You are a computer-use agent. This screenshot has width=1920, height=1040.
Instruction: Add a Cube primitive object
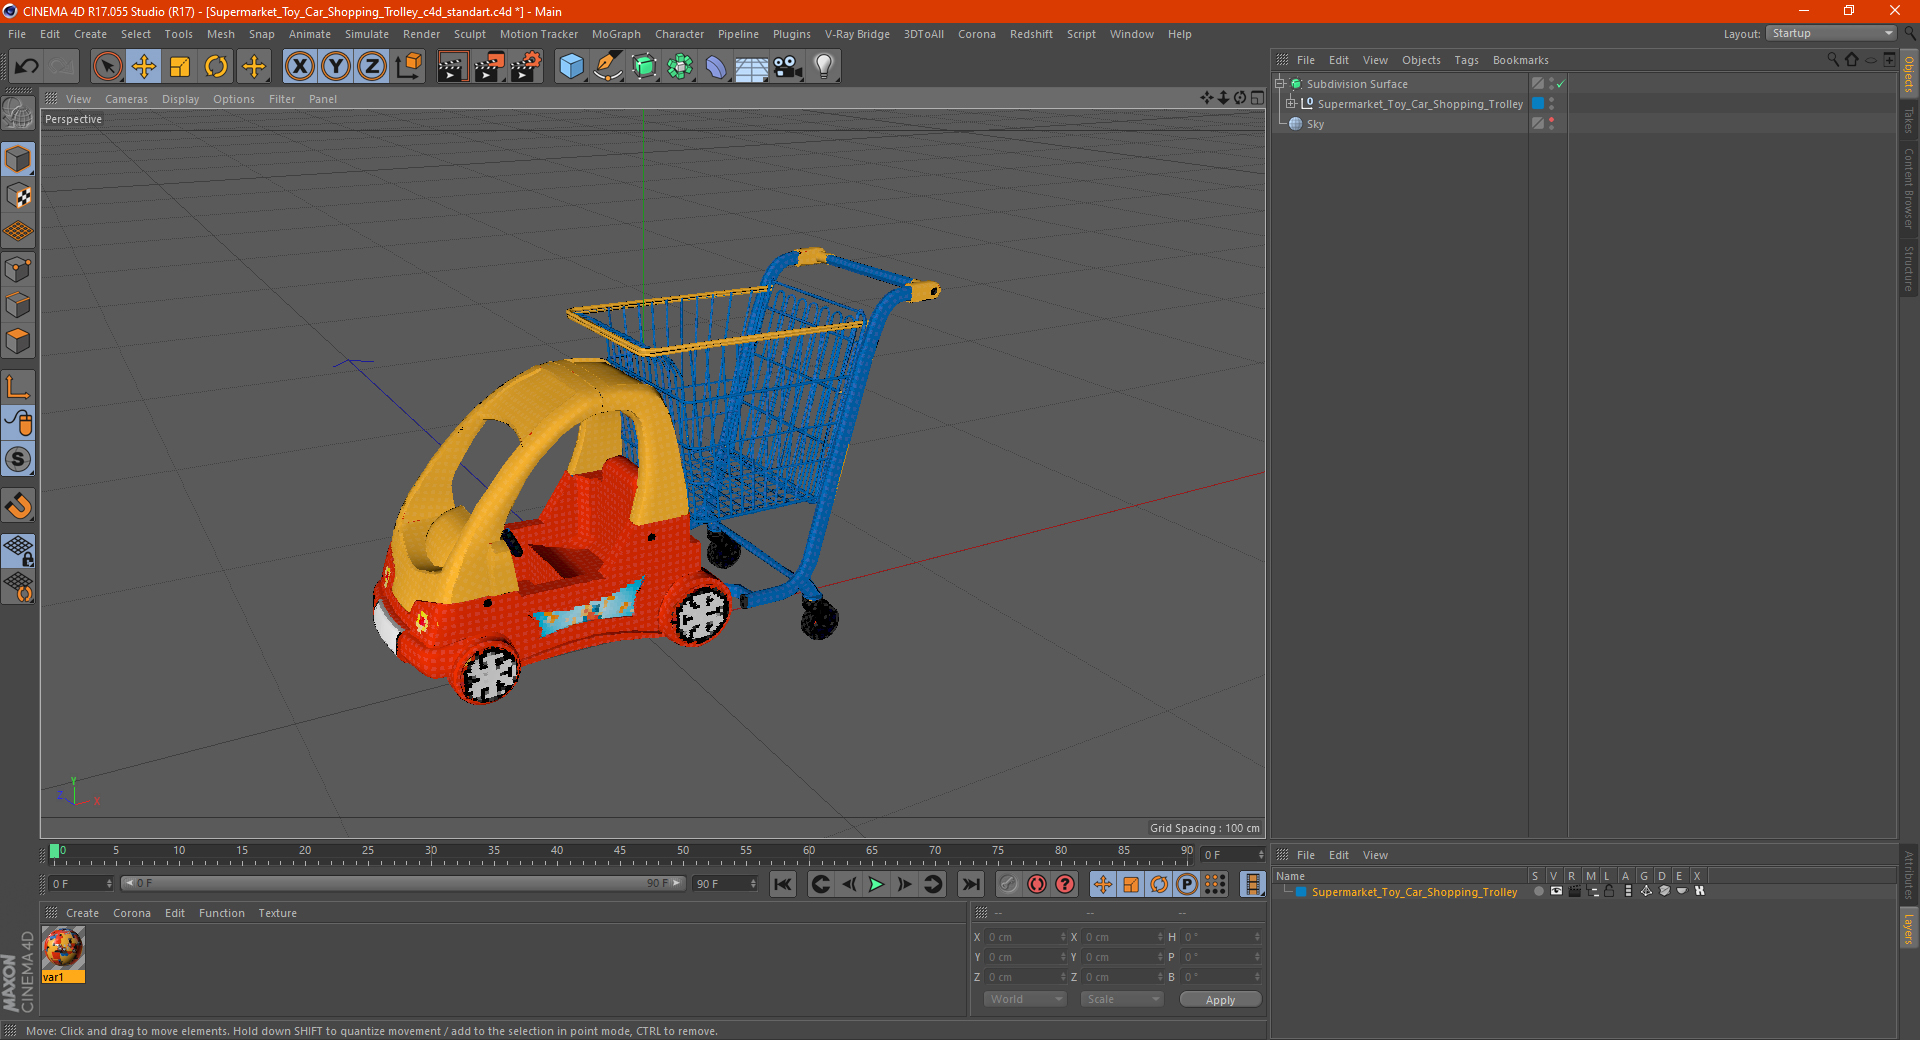pyautogui.click(x=571, y=67)
